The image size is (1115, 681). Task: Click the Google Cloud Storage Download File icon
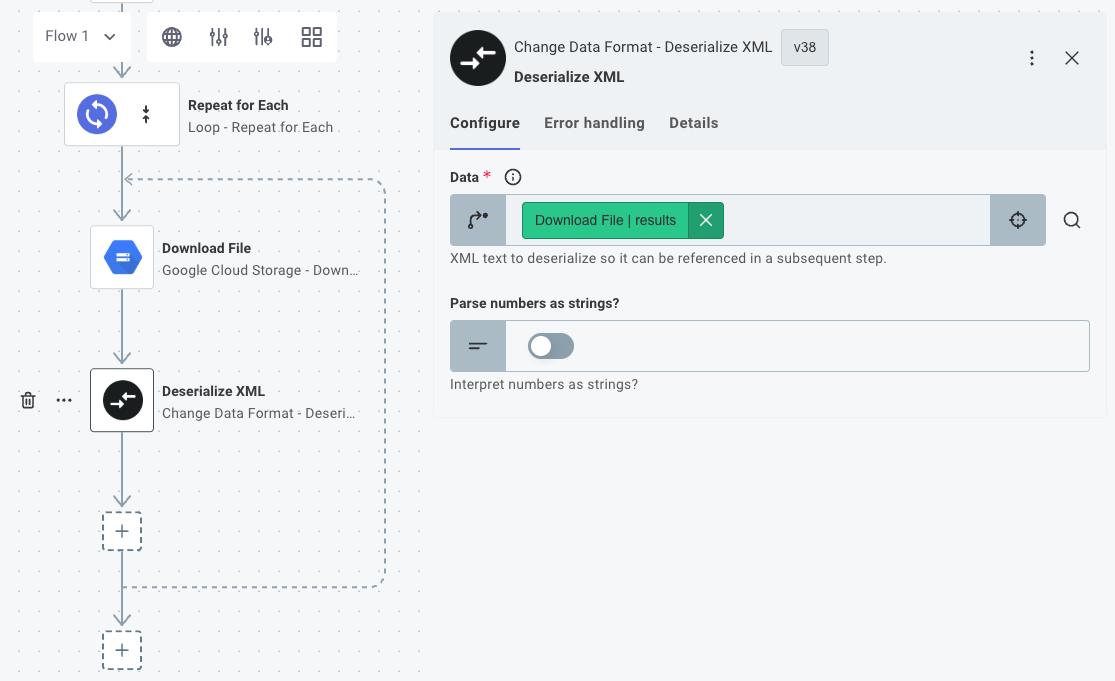point(122,257)
